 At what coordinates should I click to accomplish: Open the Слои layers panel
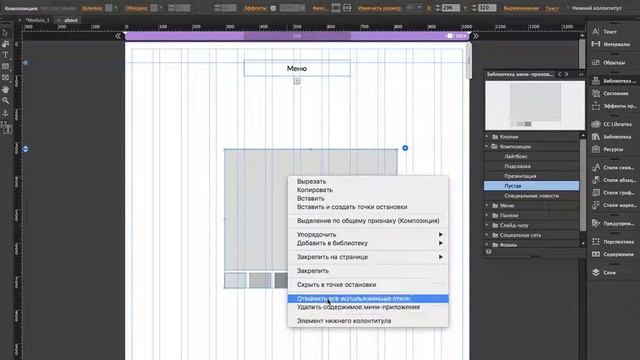click(604, 273)
